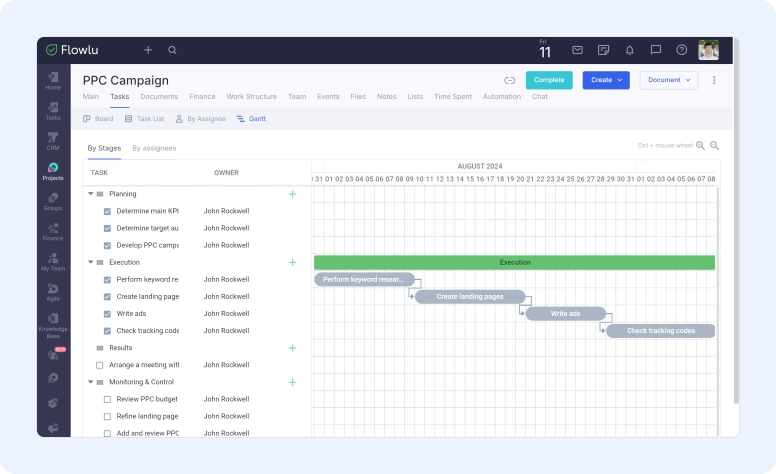Open the help question mark icon

(x=681, y=50)
